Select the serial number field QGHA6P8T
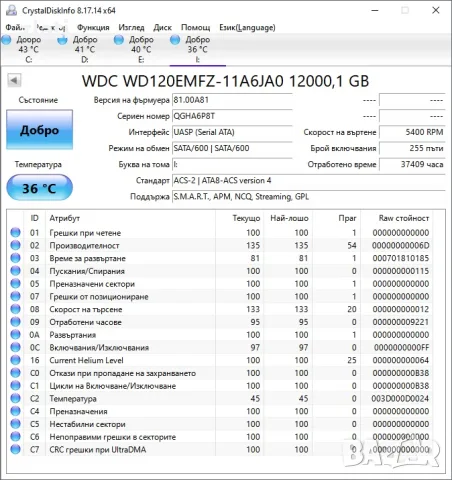452x480 pixels. pyautogui.click(x=232, y=116)
